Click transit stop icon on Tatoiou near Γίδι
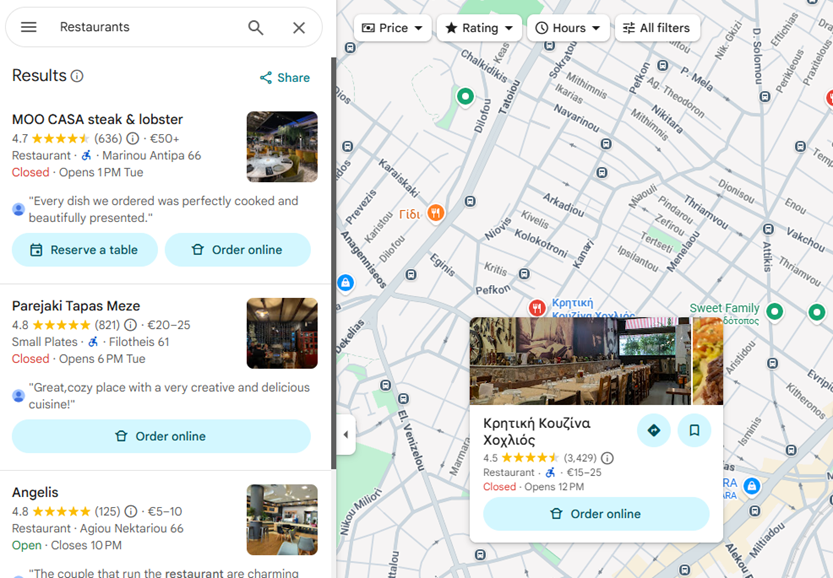The height and width of the screenshot is (578, 833). point(470,201)
